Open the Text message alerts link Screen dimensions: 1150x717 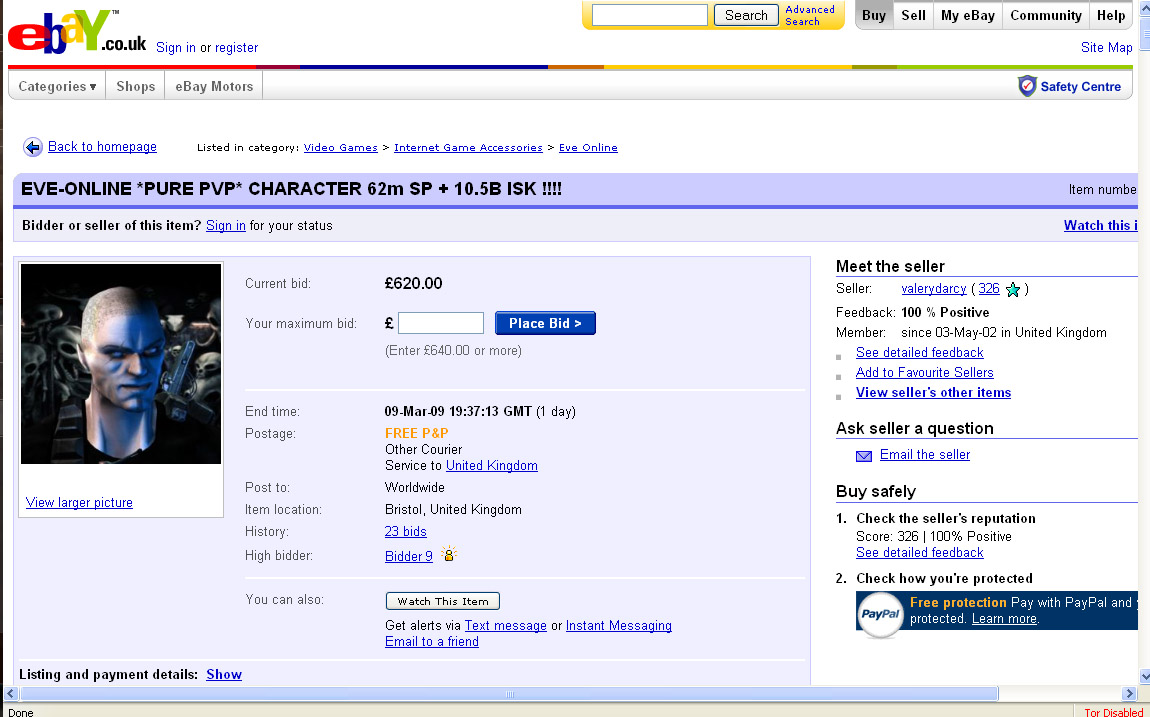[x=505, y=625]
